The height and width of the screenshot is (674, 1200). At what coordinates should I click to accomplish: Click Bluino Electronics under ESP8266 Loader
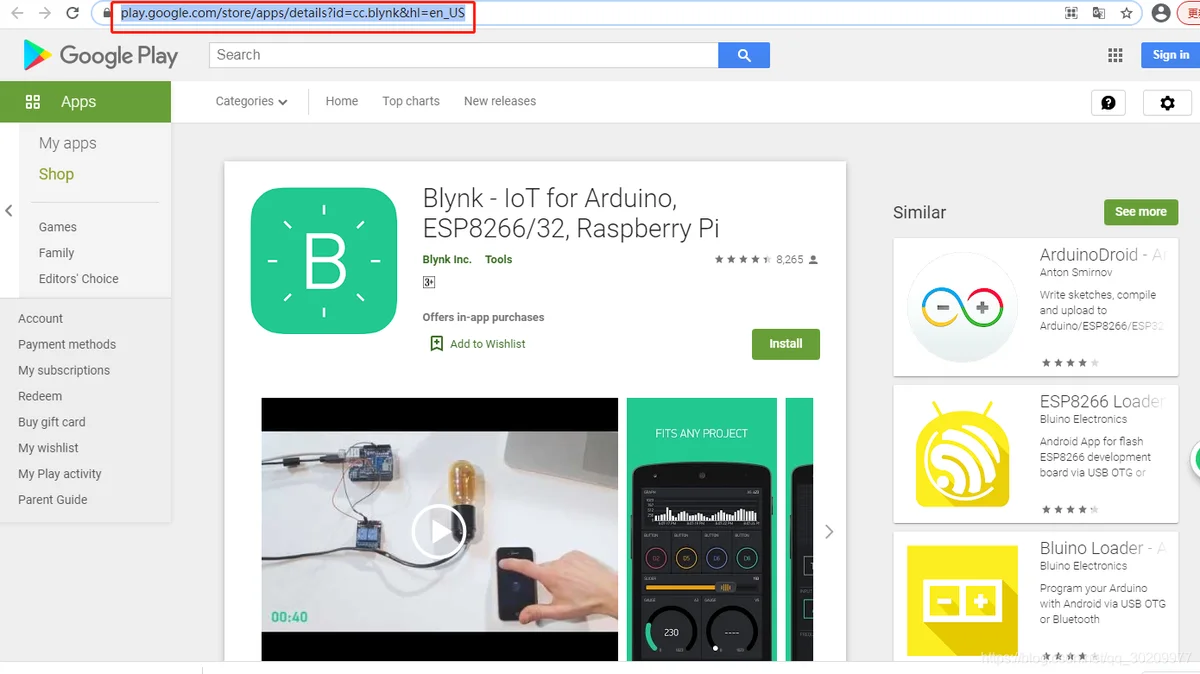coord(1083,419)
